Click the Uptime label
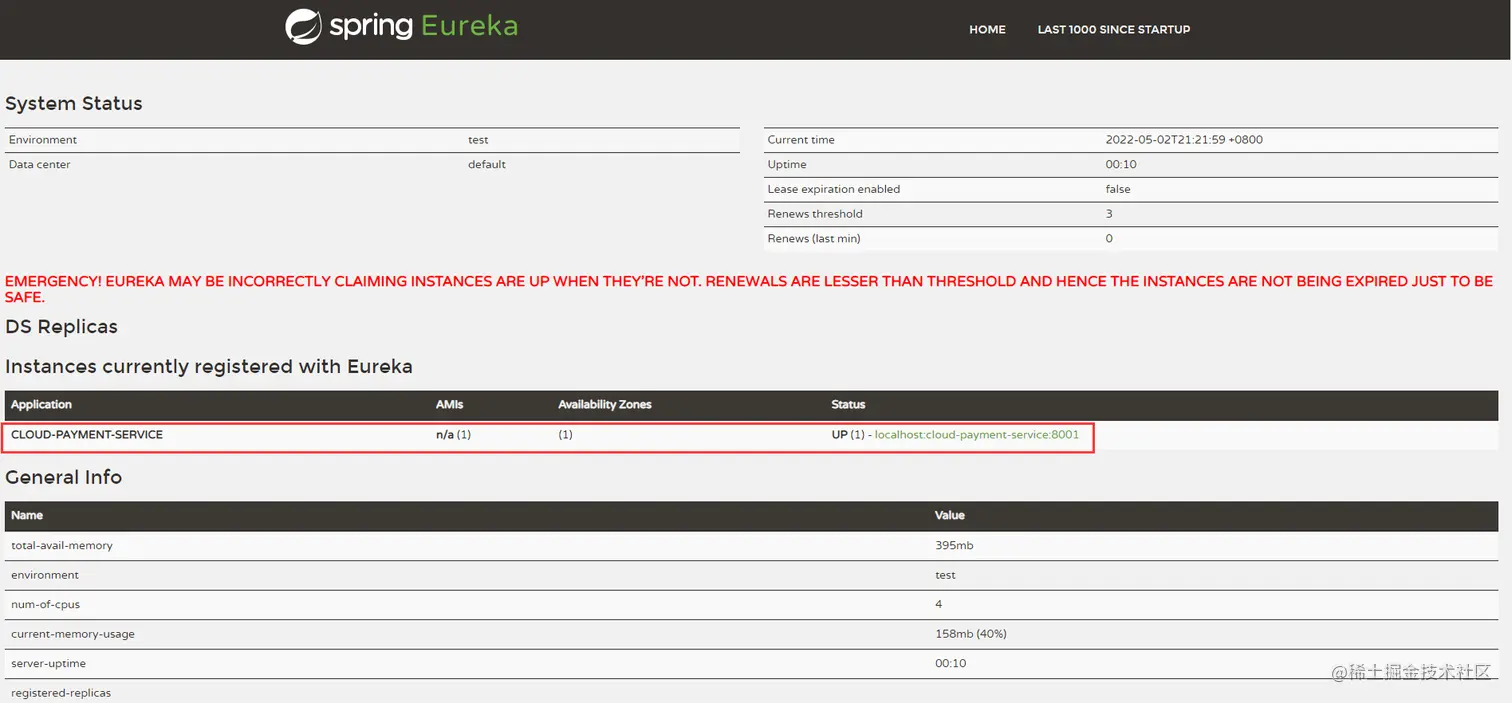Screen dimensions: 1512x703 (x=787, y=164)
